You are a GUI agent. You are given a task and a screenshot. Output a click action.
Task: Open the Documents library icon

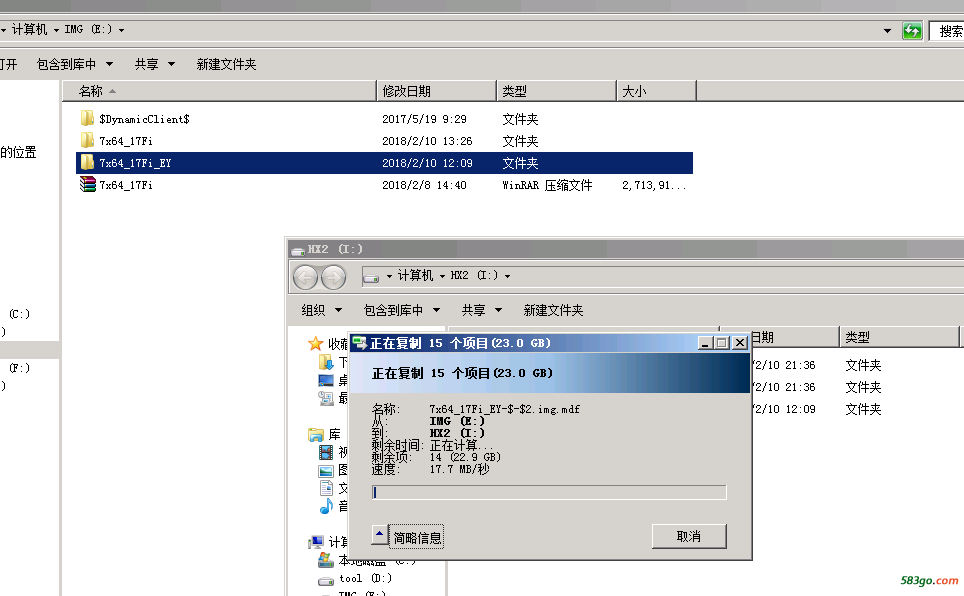point(326,488)
